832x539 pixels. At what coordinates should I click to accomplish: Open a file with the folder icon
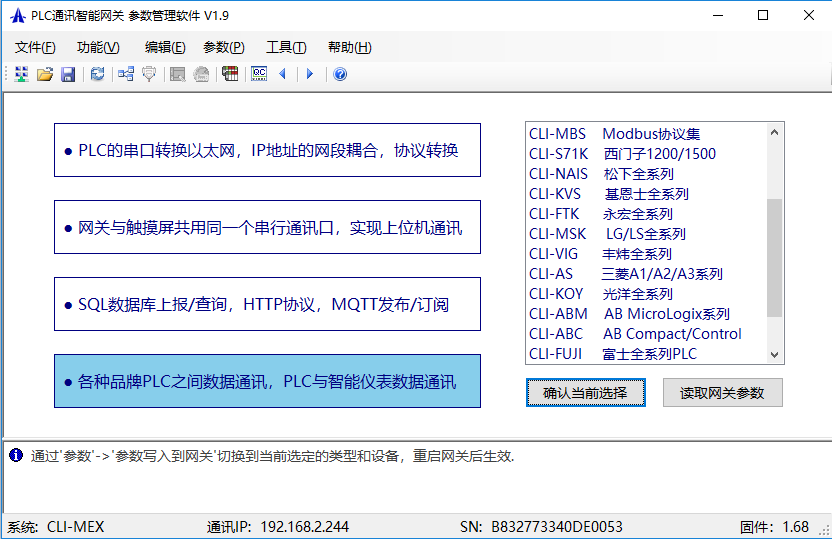tap(45, 74)
